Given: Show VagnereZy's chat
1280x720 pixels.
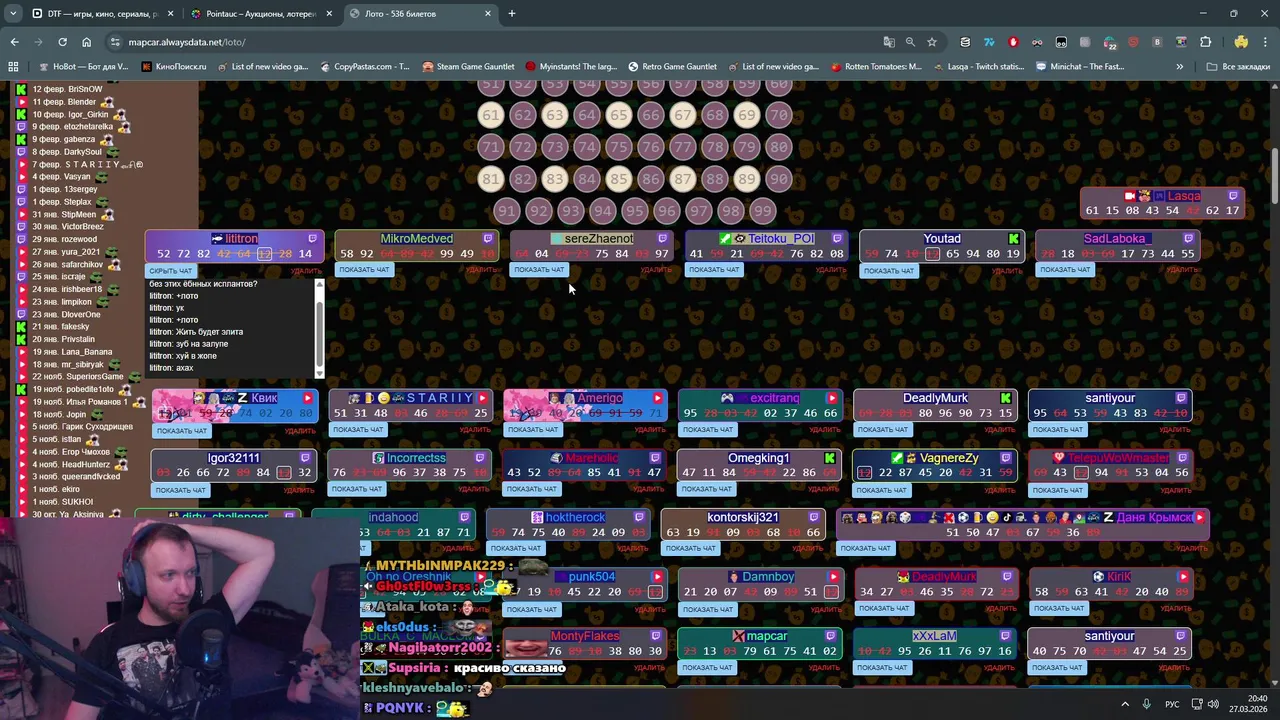Looking at the screenshot, I should click(x=882, y=490).
